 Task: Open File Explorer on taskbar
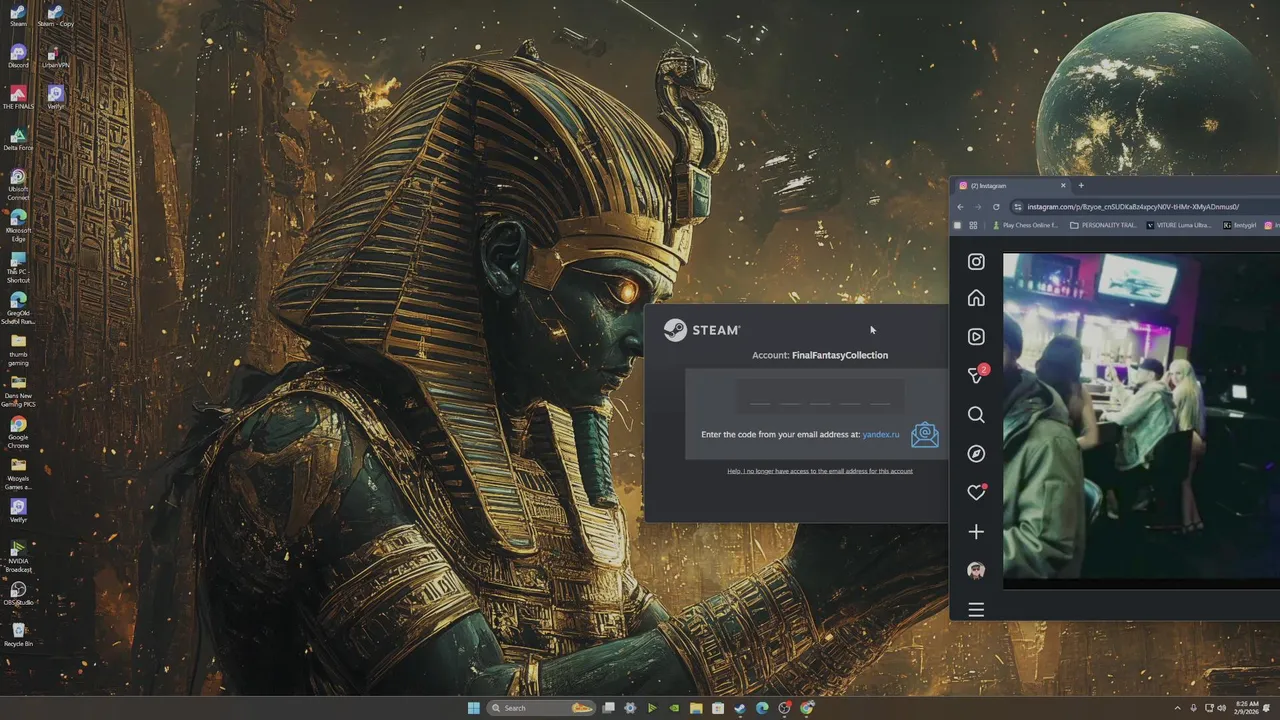[x=696, y=708]
